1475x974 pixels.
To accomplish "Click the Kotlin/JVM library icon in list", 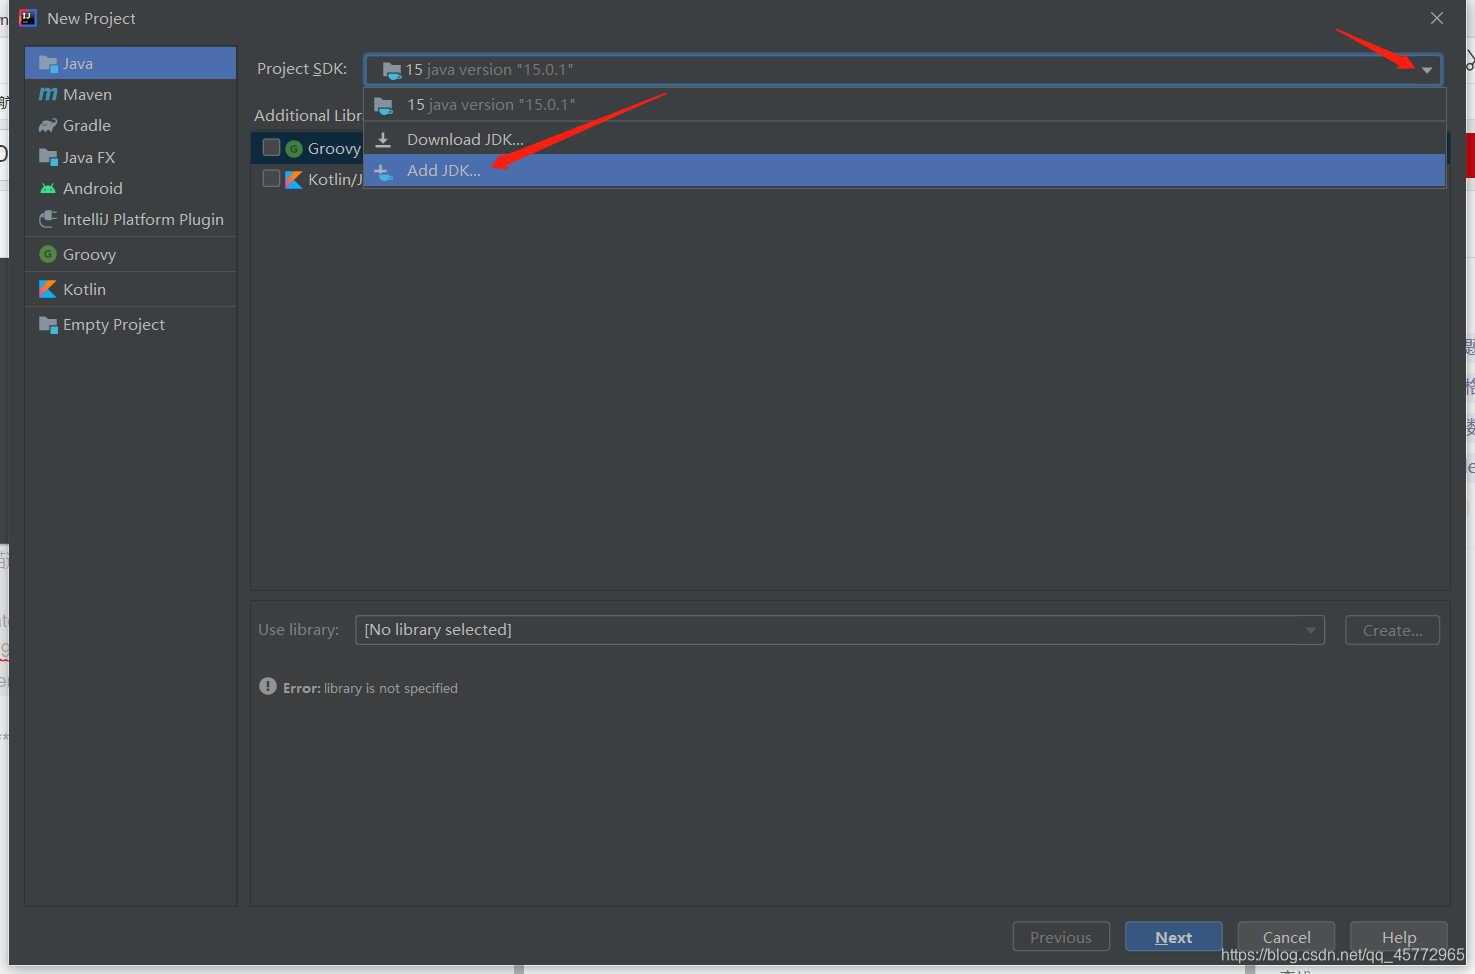I will 294,180.
